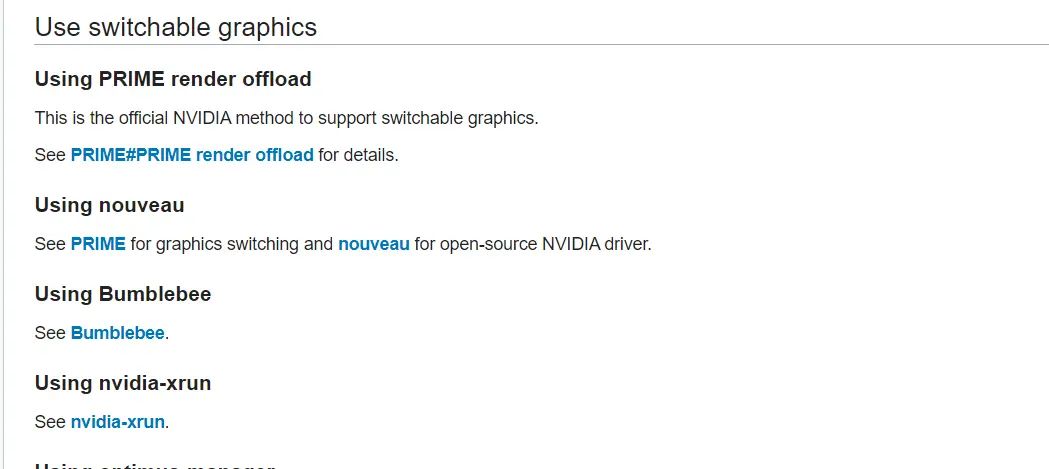Click the PRIME link under Using nouveau

[x=98, y=244]
